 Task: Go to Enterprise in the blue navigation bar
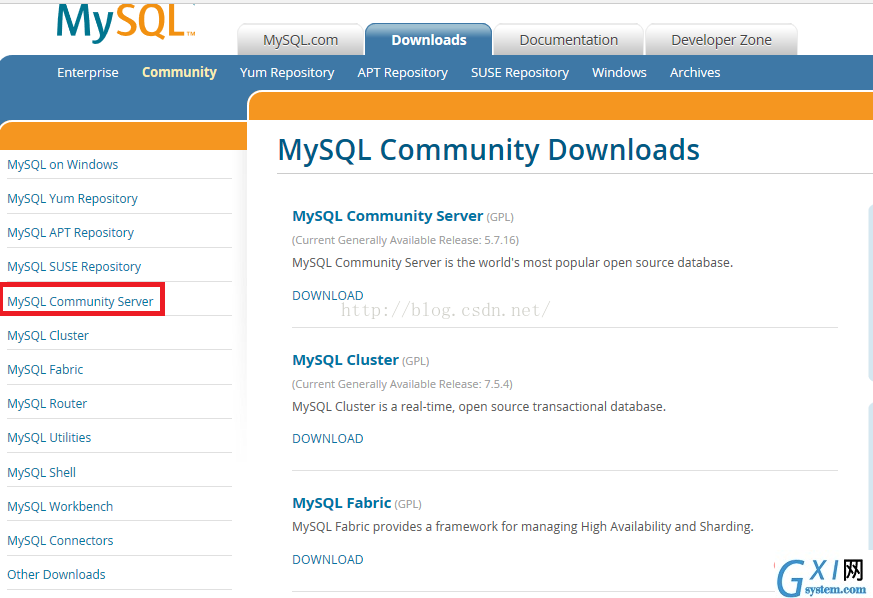[x=88, y=72]
